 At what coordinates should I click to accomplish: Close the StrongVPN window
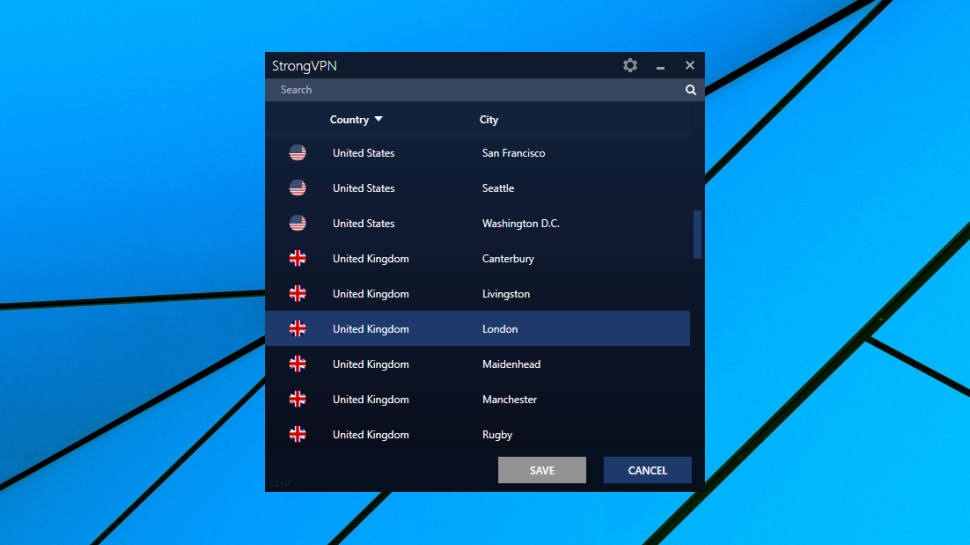[690, 65]
